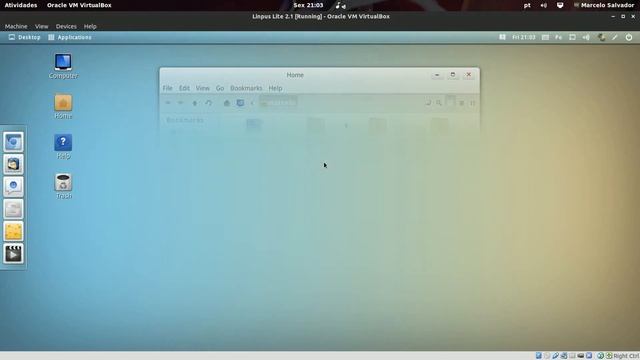Open Bookmarks menu in Home window
Screen dimensions: 640x360
coord(246,88)
